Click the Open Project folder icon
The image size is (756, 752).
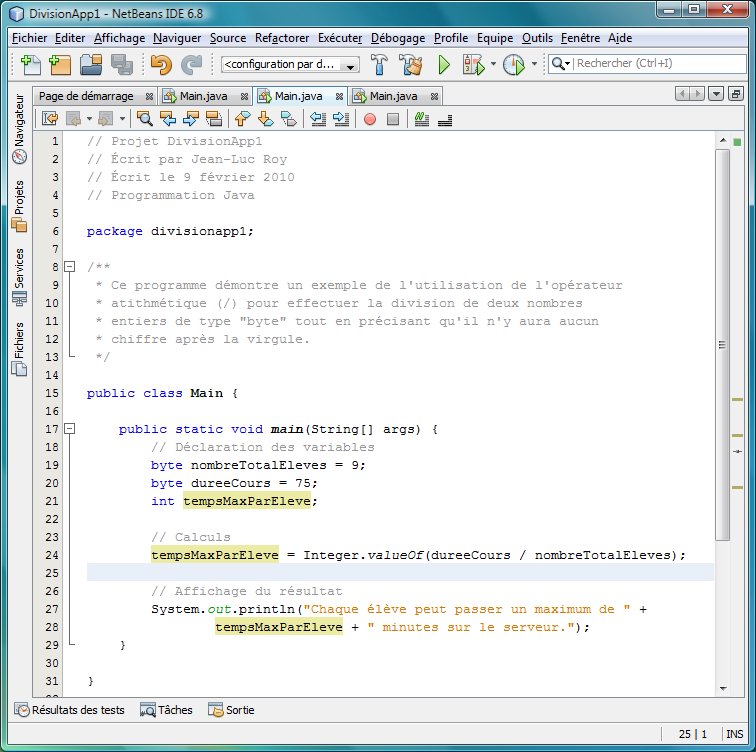coord(91,64)
